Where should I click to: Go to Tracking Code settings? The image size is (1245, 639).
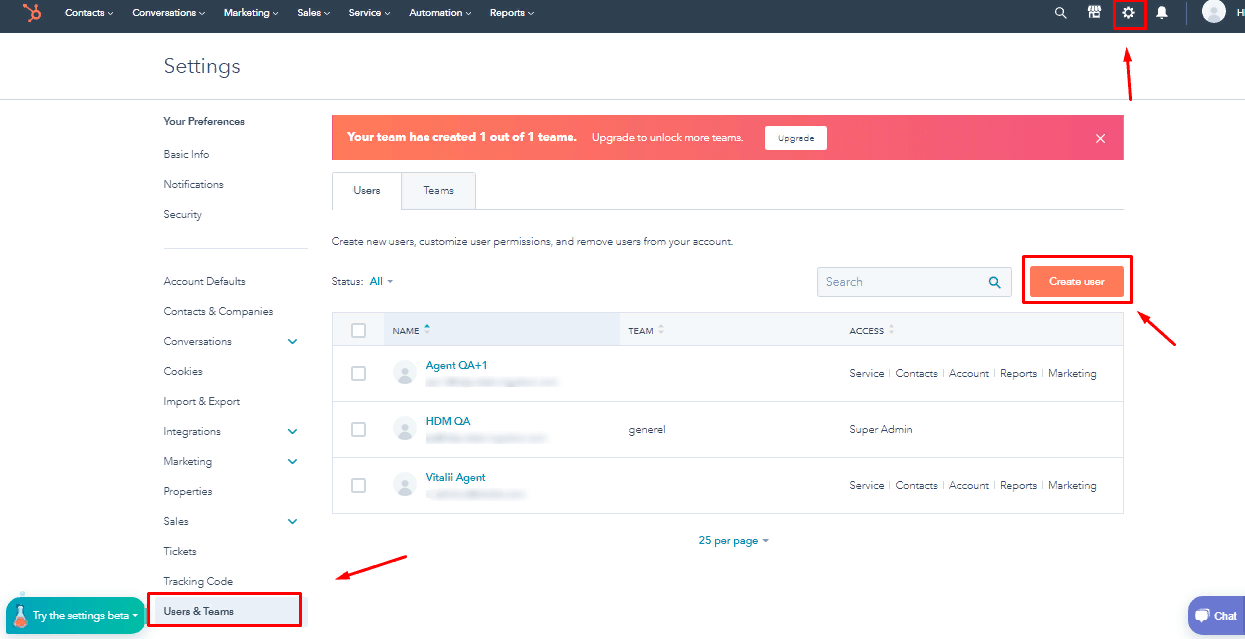198,582
